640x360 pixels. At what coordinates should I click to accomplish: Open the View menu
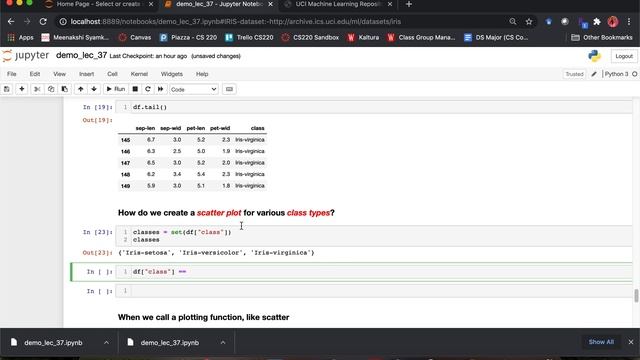point(59,74)
